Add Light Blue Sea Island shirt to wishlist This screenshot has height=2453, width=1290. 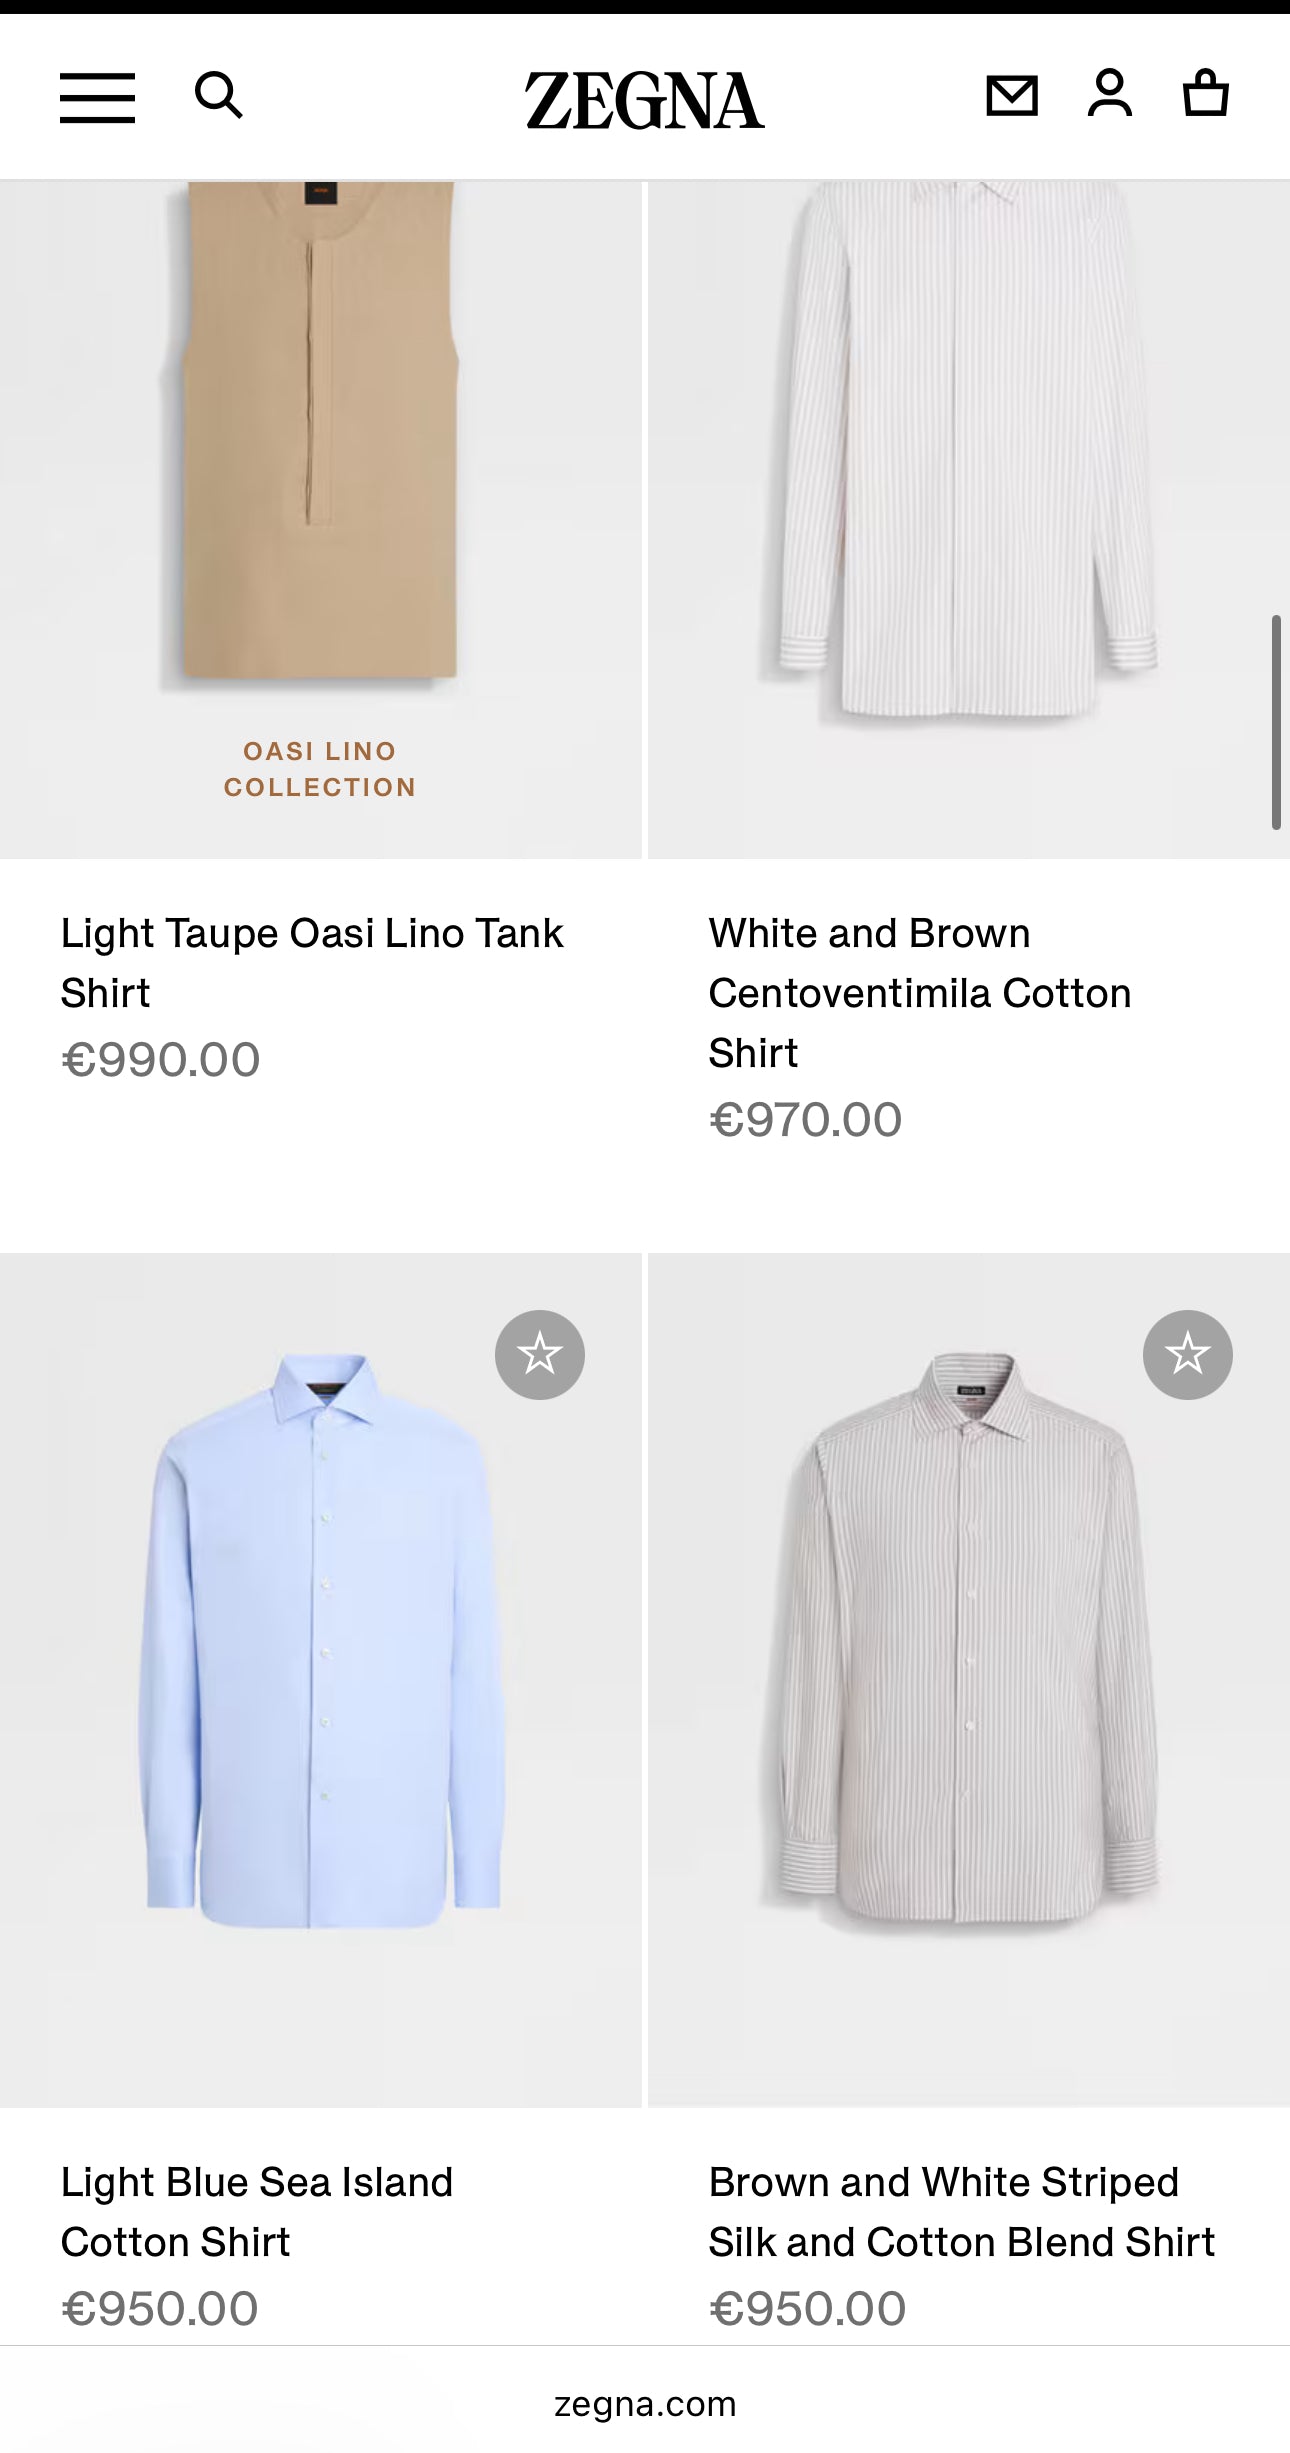[540, 1354]
